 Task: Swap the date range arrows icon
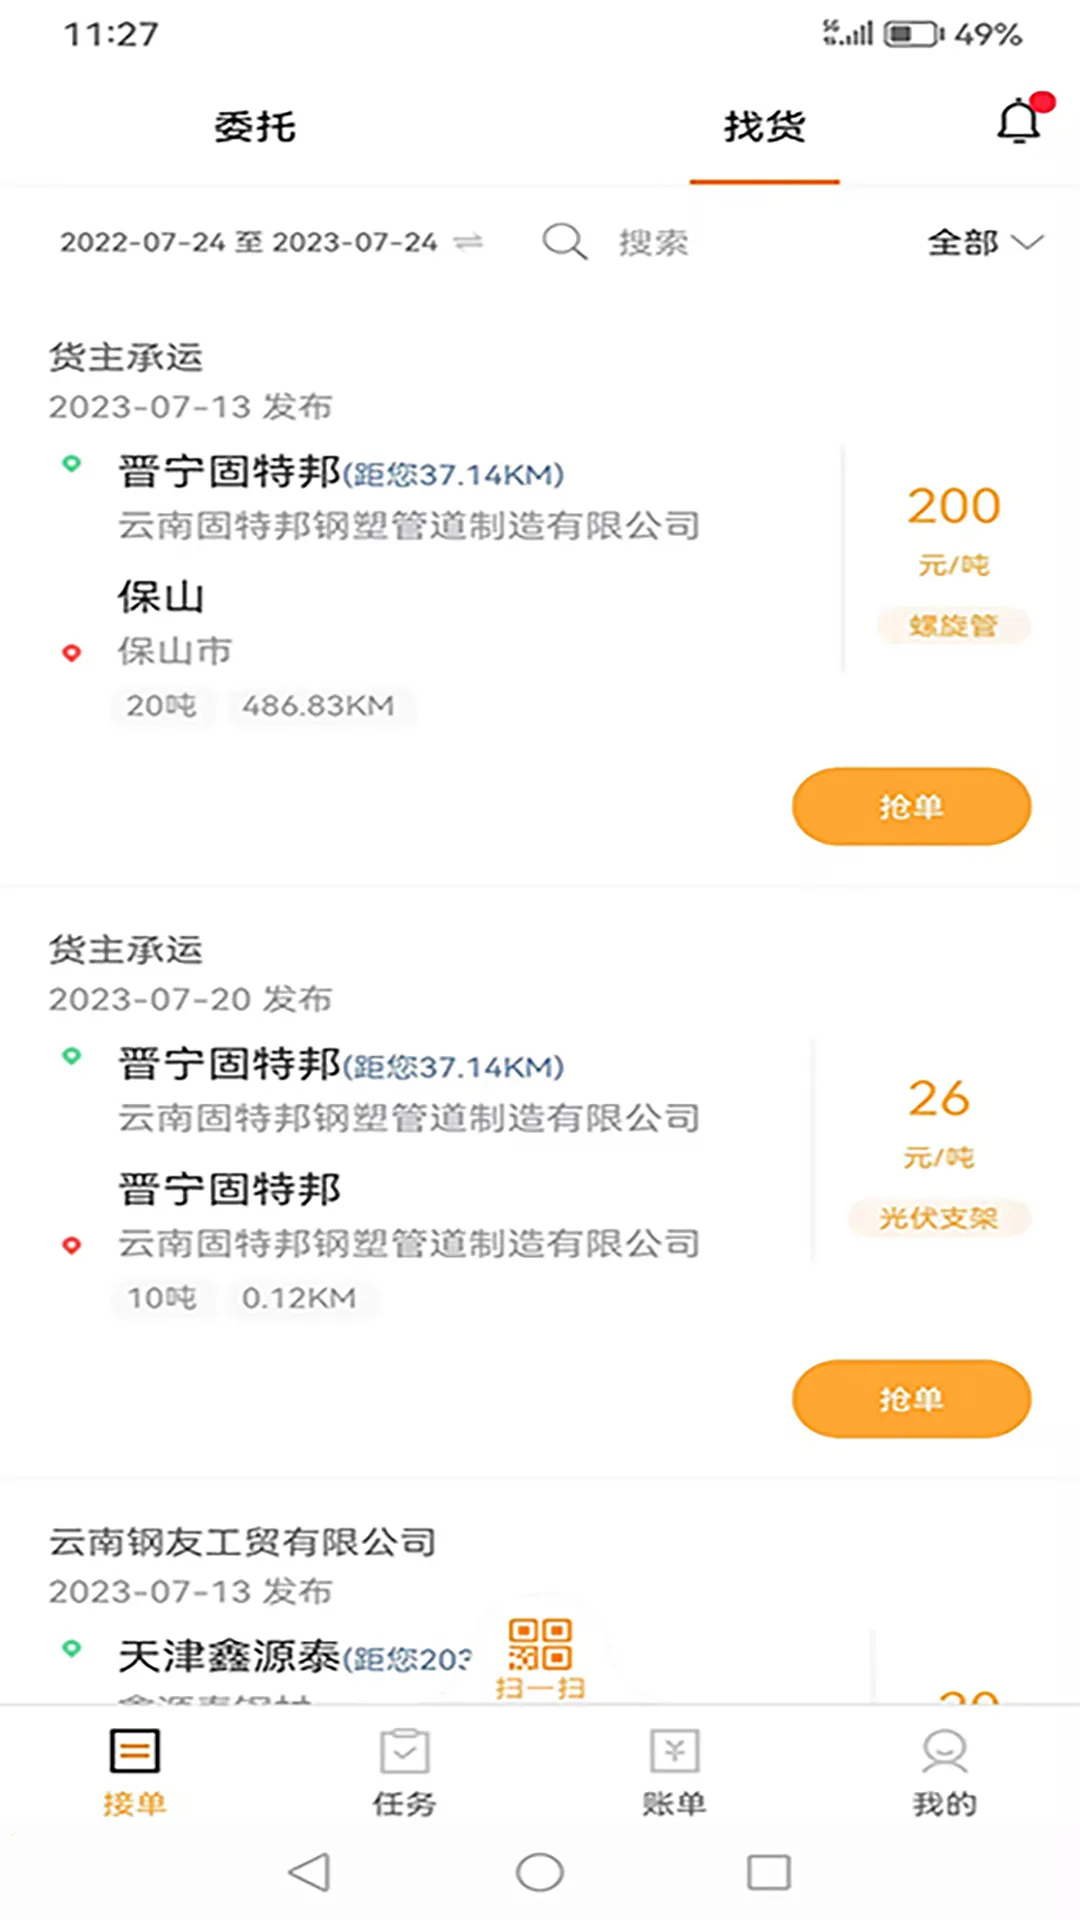click(468, 242)
